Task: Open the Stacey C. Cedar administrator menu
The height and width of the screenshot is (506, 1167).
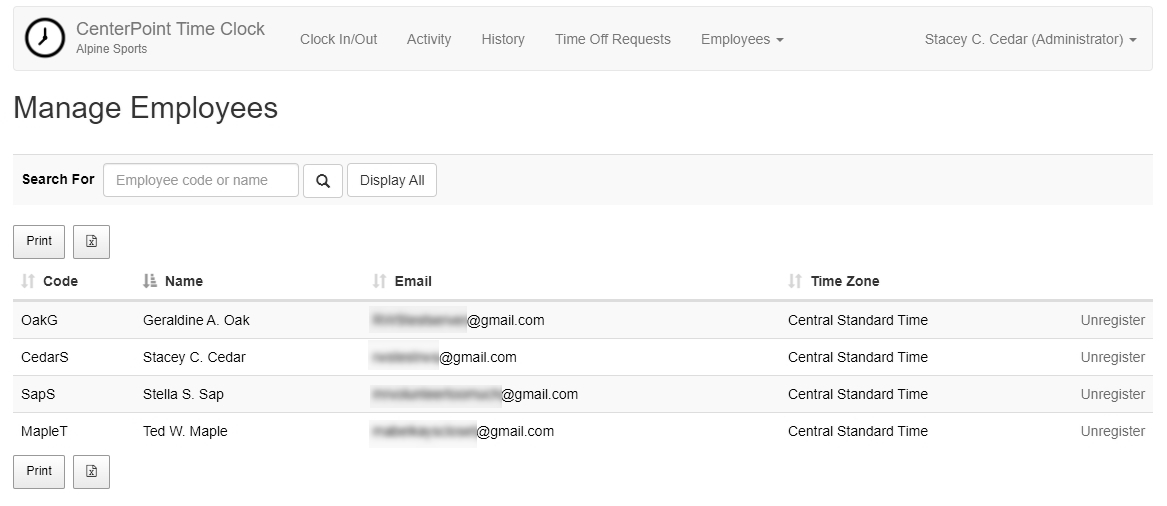Action: tap(1030, 39)
